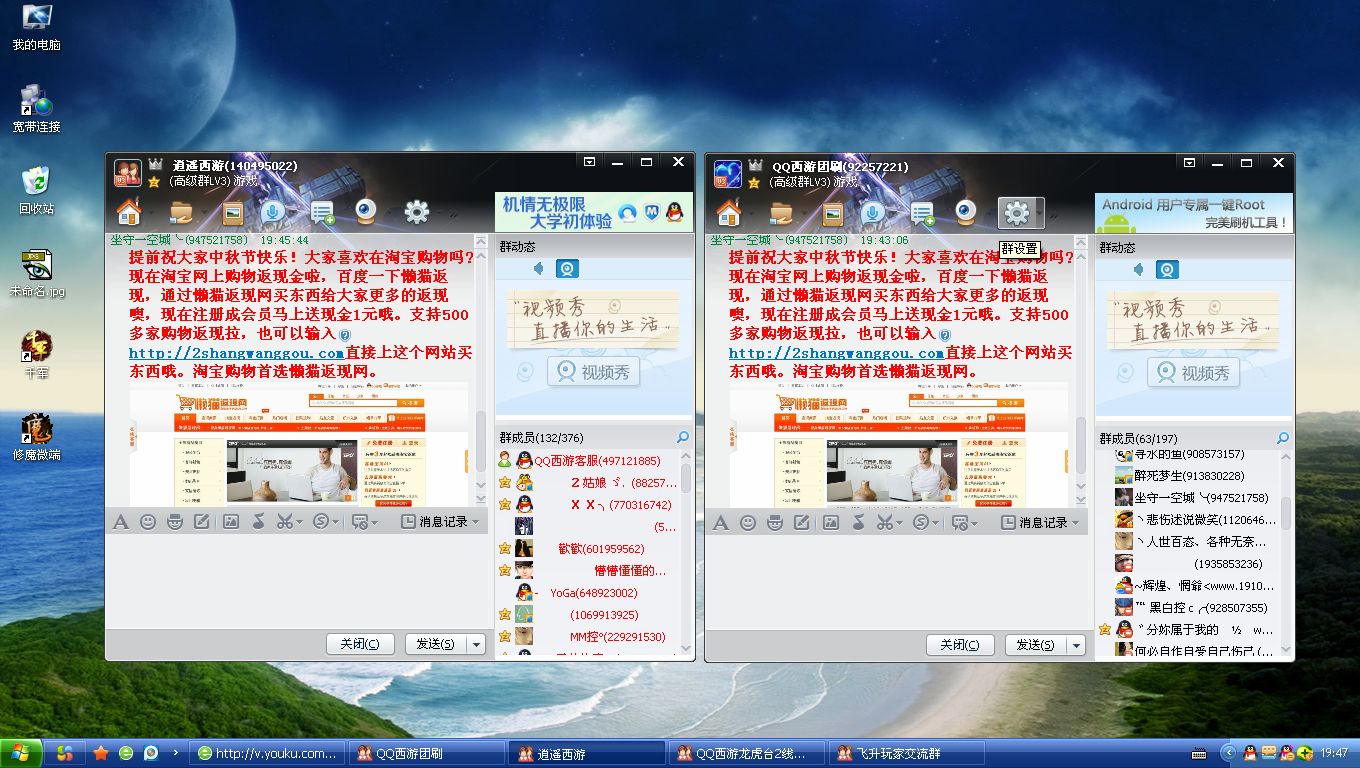Search members magnifier in QQ西游团刷 member list
This screenshot has height=768, width=1360.
[1283, 437]
